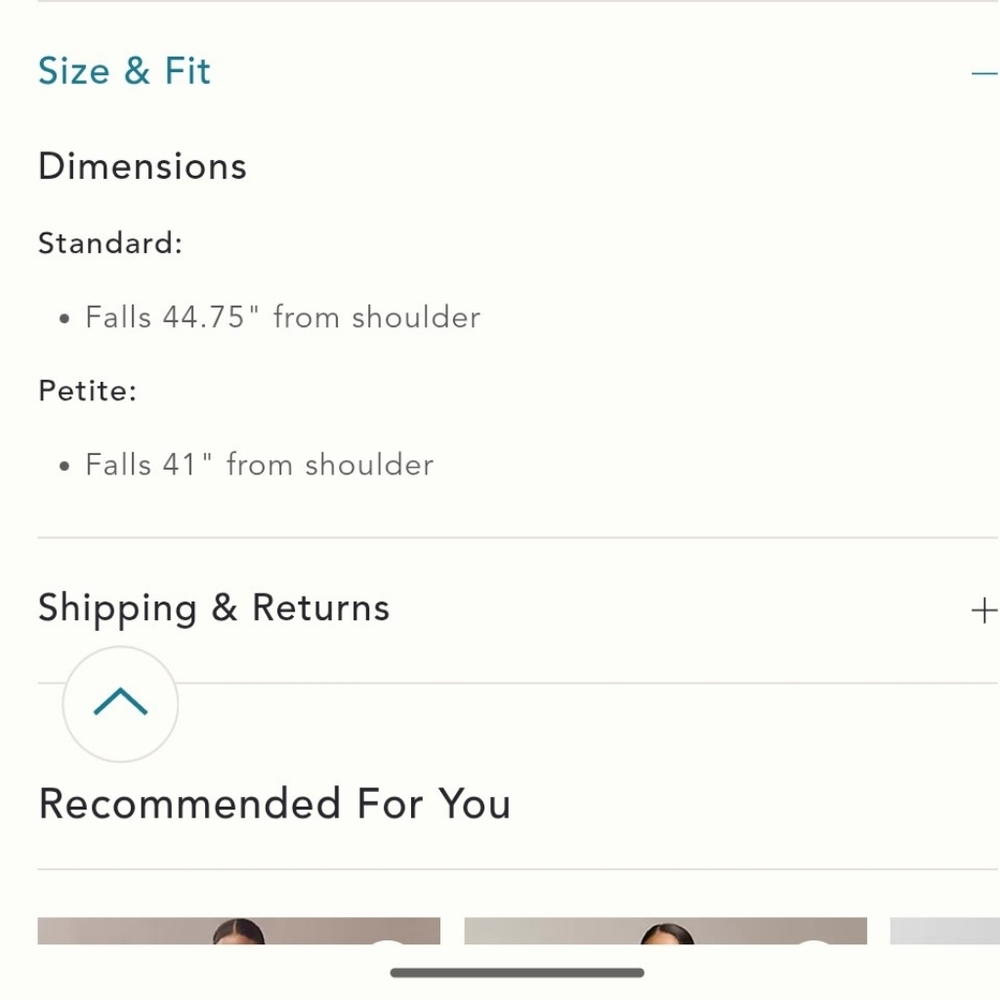Tap the favorite circle on the second recommended product
Image resolution: width=1000 pixels, height=1000 pixels.
[x=814, y=940]
